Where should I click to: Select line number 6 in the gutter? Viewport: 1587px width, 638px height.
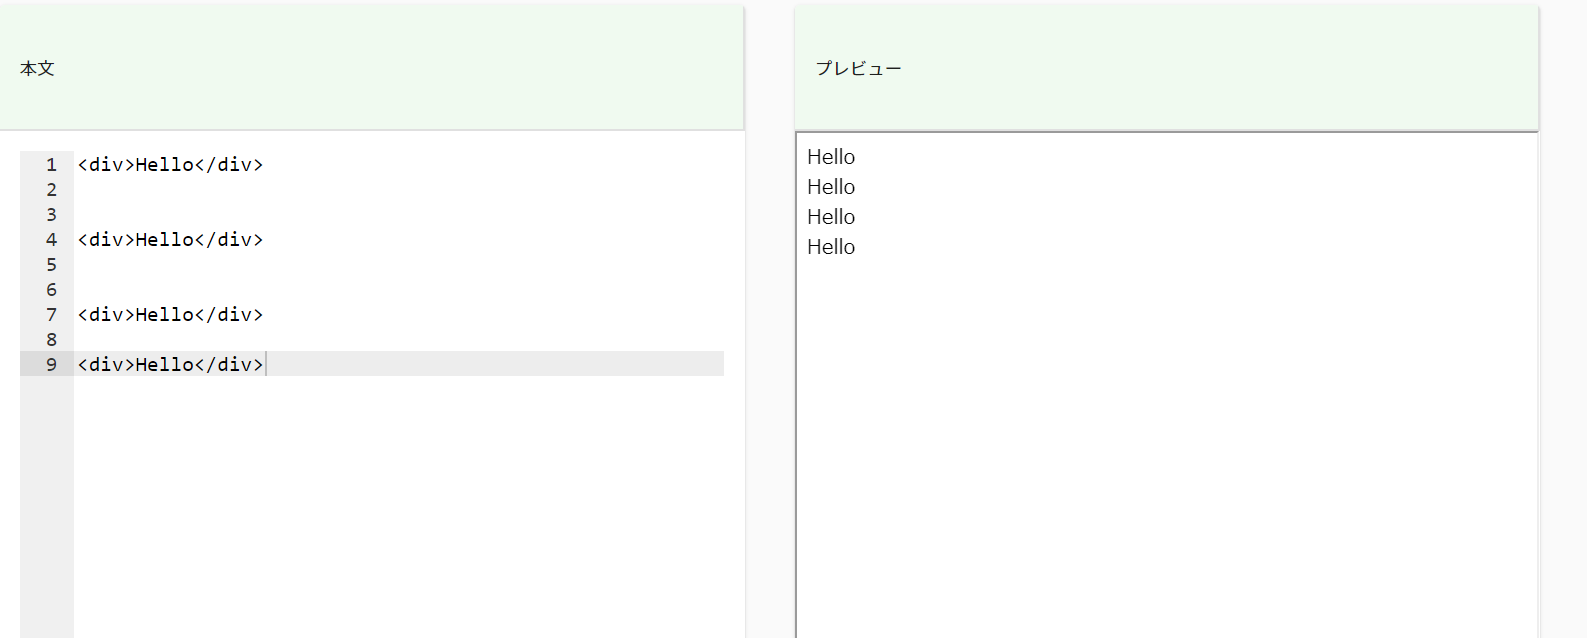51,289
